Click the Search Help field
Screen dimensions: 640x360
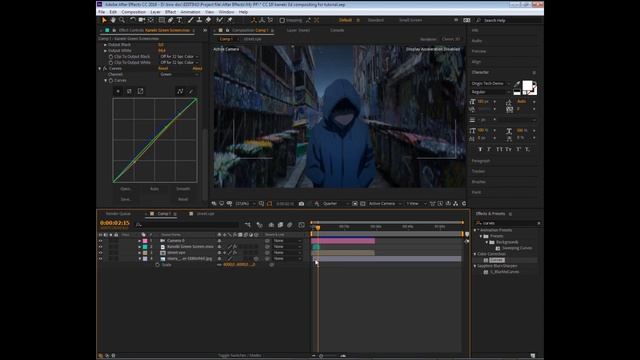[510, 20]
